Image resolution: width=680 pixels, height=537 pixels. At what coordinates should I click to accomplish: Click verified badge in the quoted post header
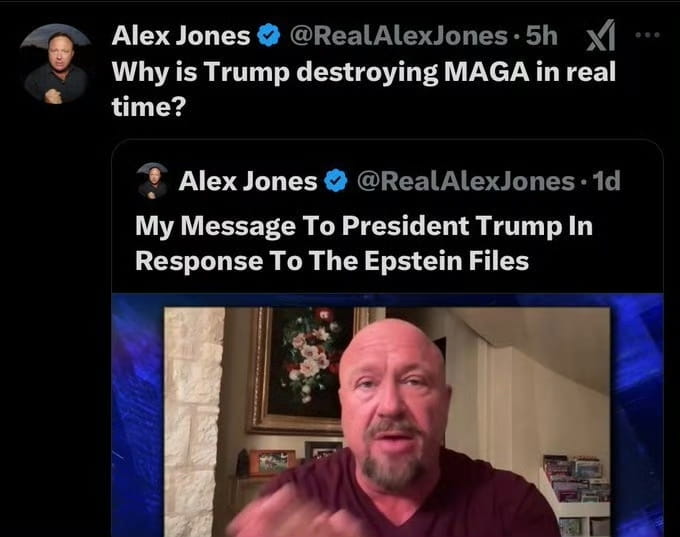(336, 181)
